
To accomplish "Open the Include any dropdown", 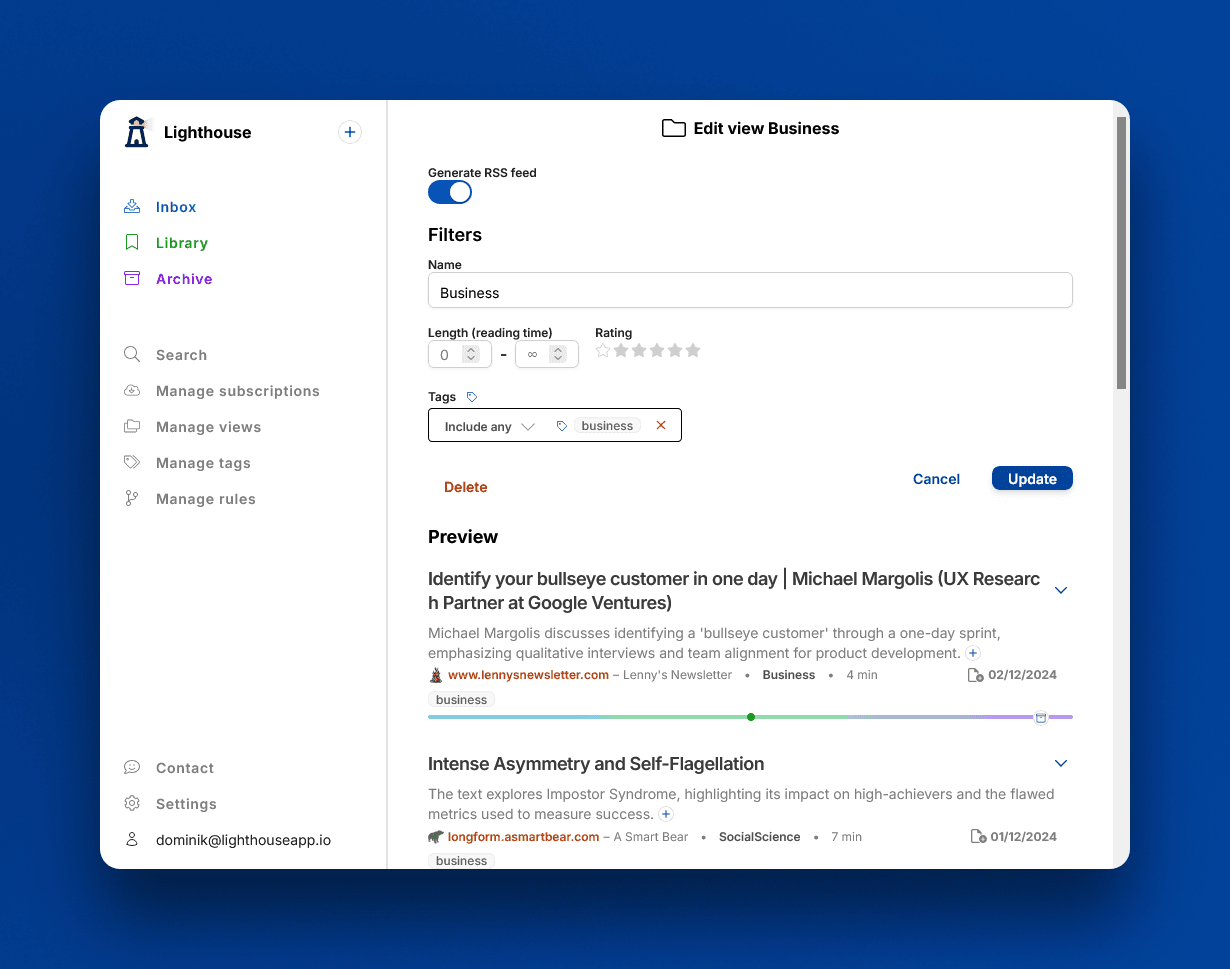I will 490,426.
